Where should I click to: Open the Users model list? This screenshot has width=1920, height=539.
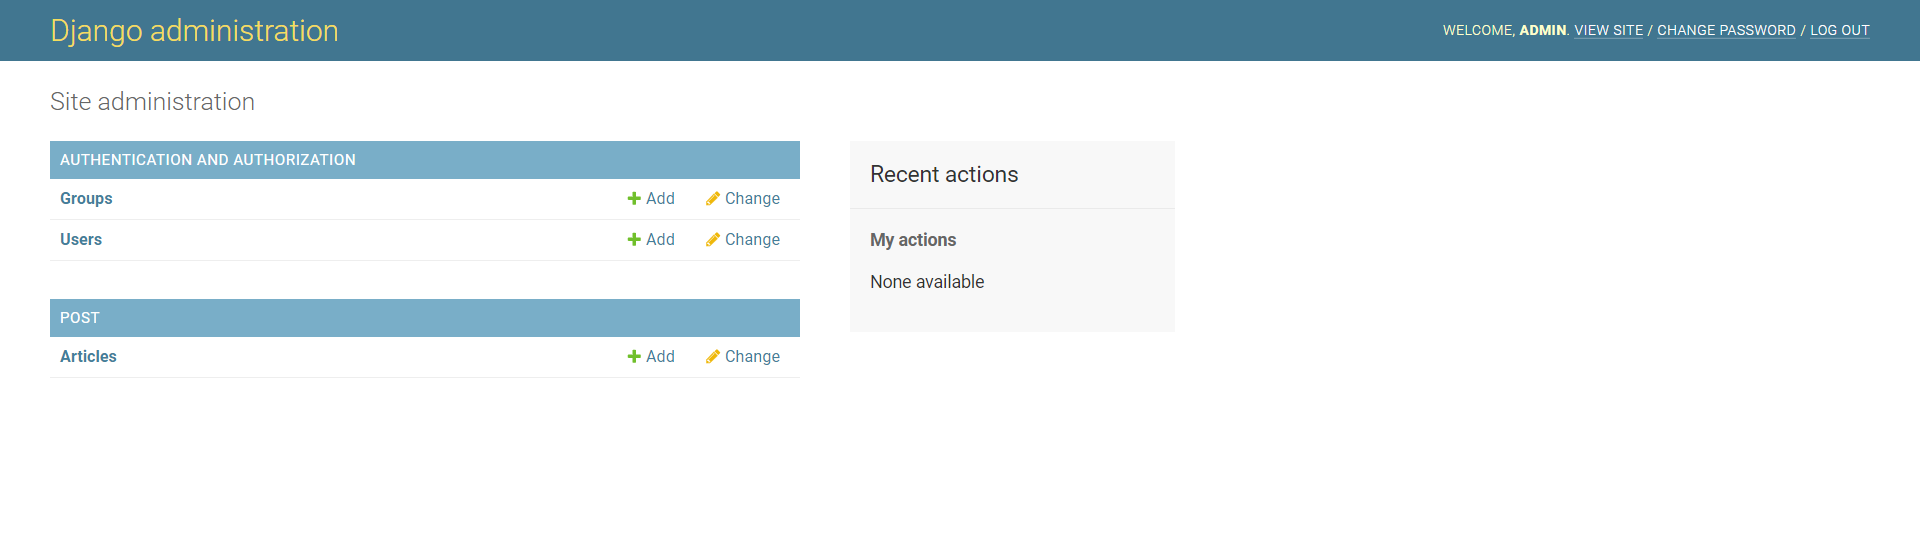click(81, 240)
